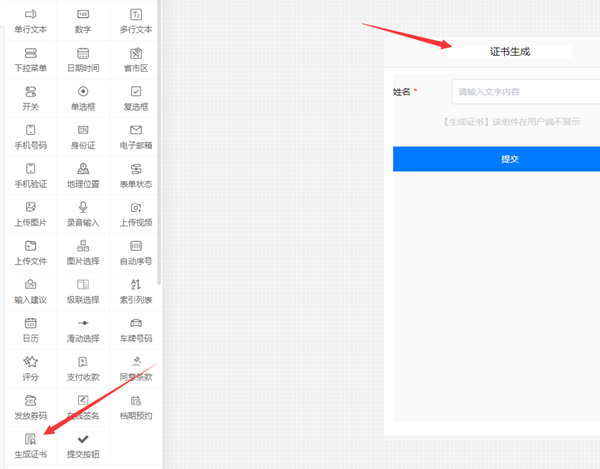Select the 证书生成 form title
The width and height of the screenshot is (600, 469).
pos(510,52)
